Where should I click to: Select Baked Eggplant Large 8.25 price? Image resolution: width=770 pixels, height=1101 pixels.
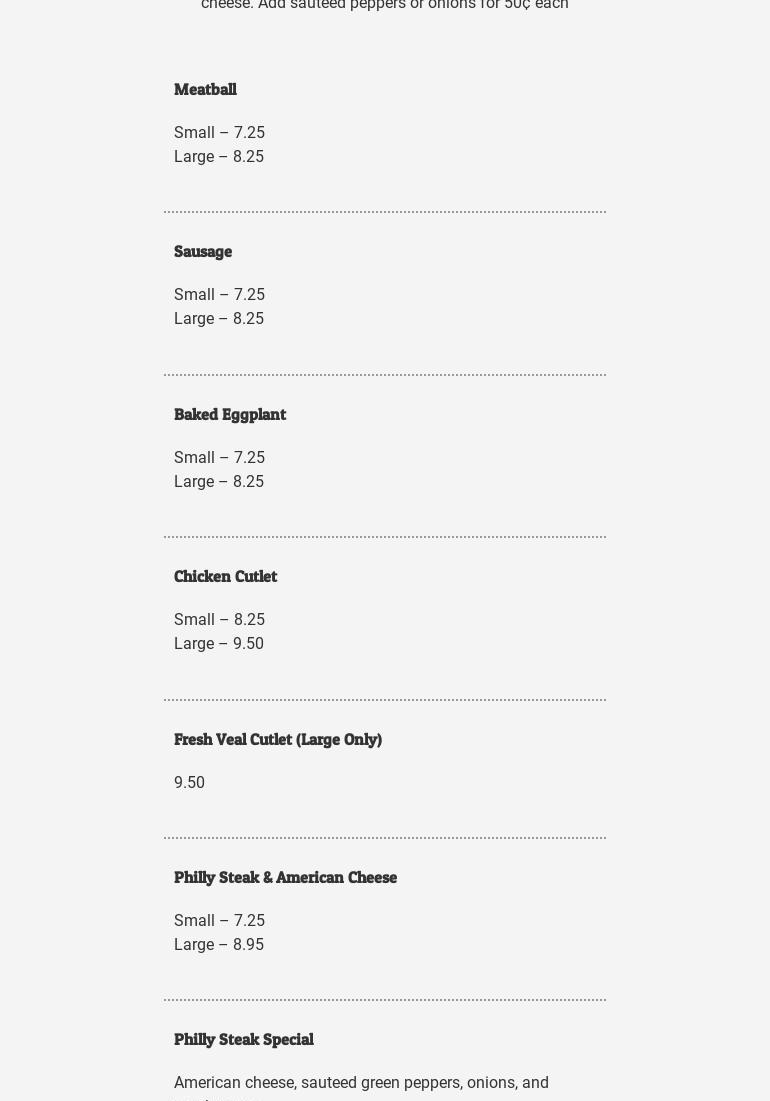point(219,482)
